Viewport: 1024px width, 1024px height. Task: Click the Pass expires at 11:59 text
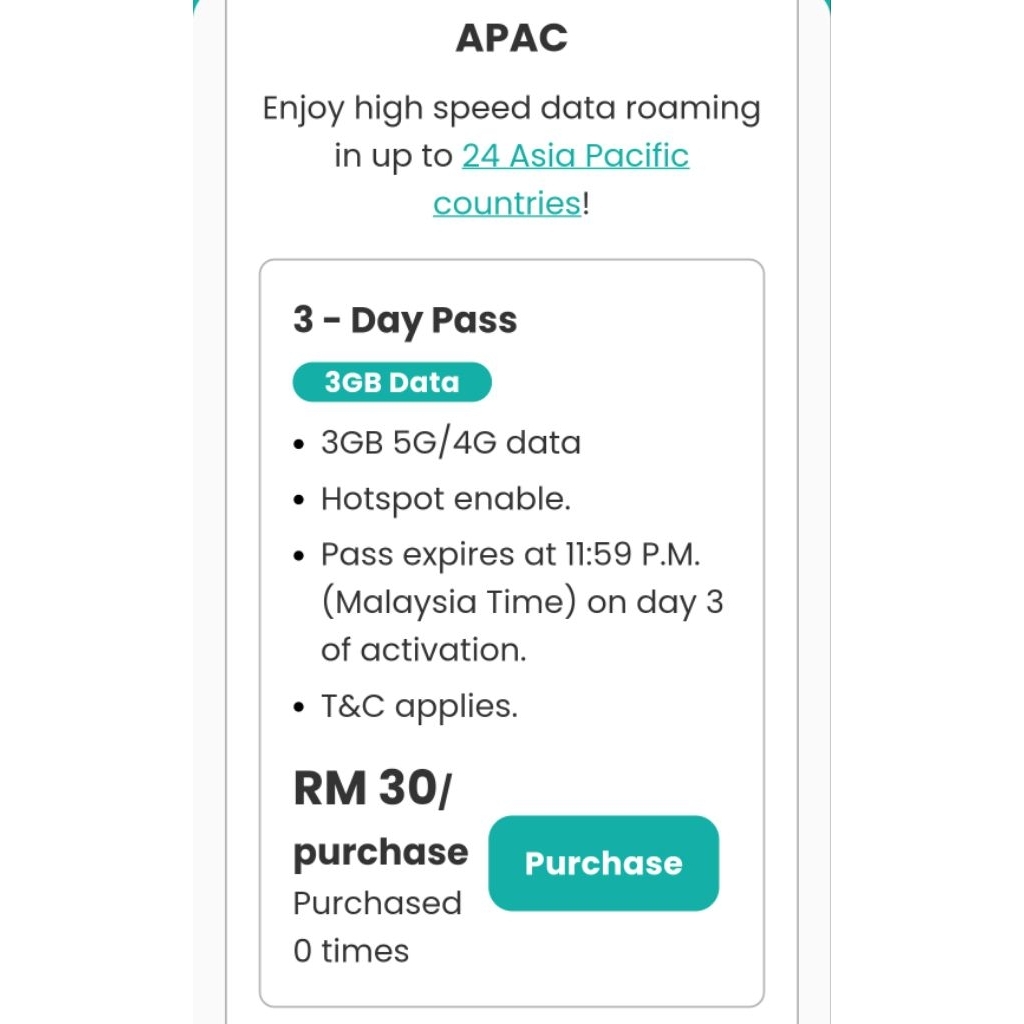(x=517, y=554)
